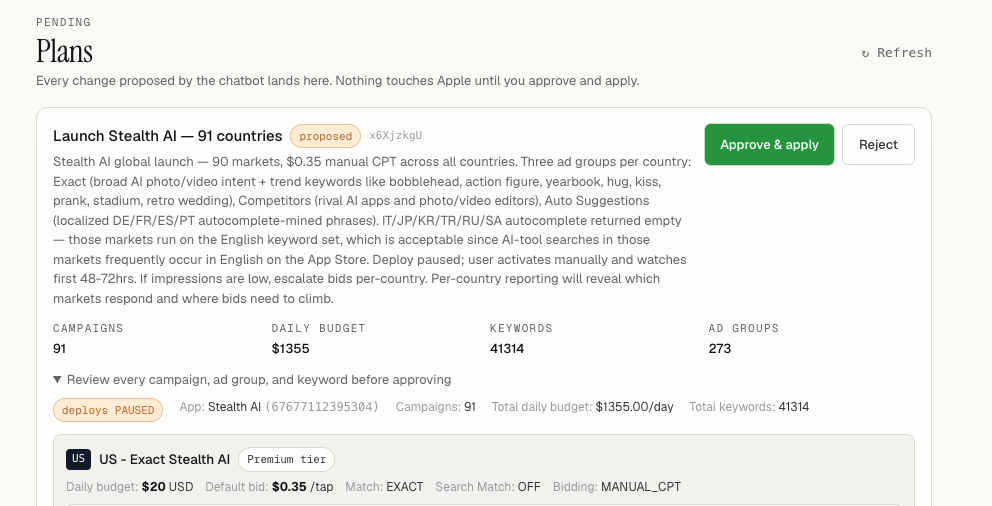
Task: Click the 'Search Match: OFF' text
Action: point(488,487)
